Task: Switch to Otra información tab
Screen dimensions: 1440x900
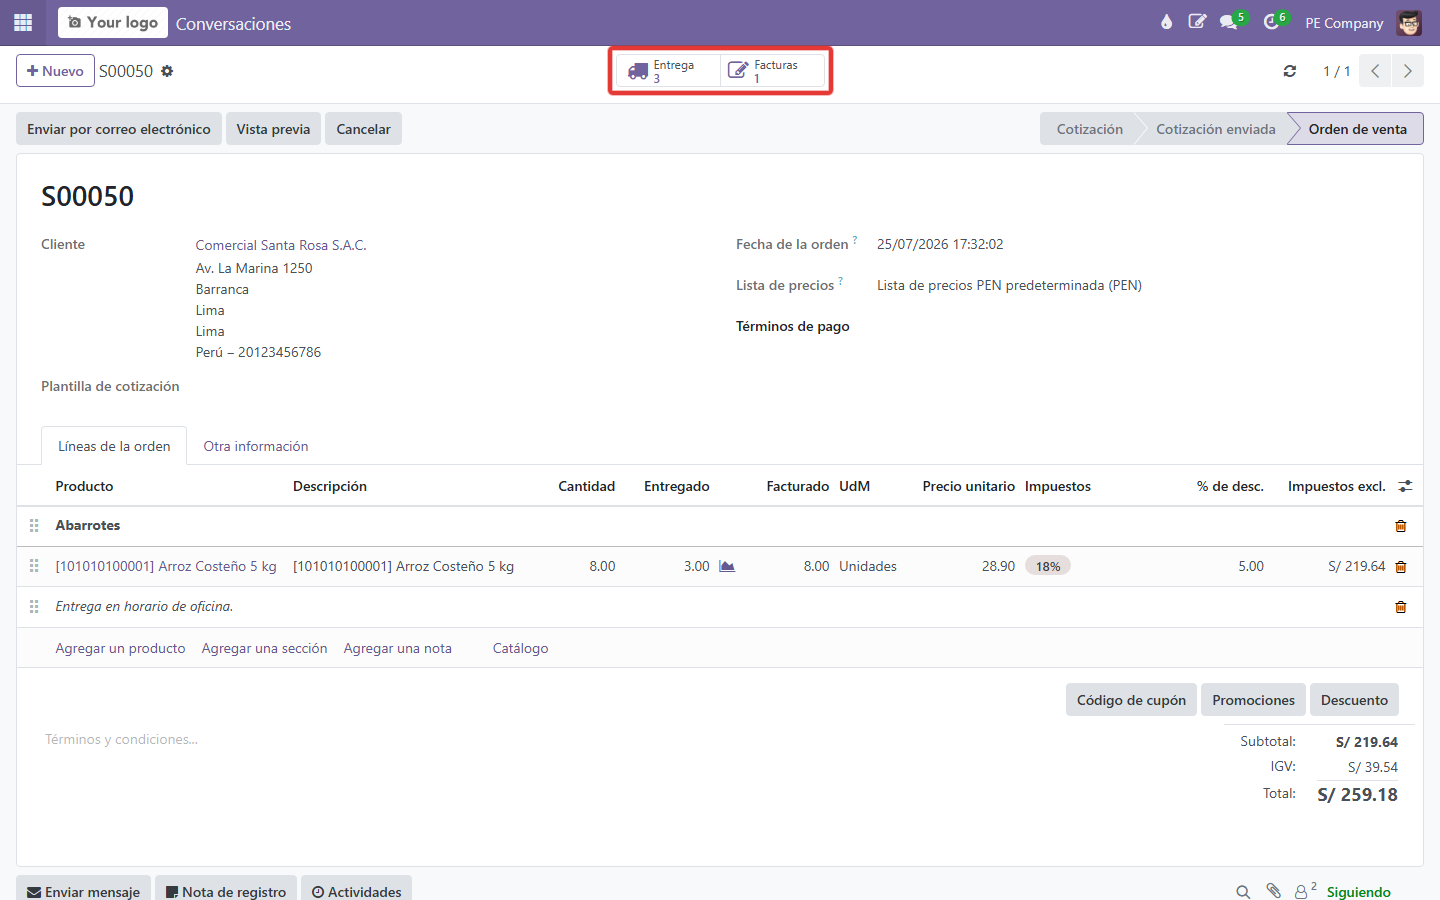Action: 256,446
